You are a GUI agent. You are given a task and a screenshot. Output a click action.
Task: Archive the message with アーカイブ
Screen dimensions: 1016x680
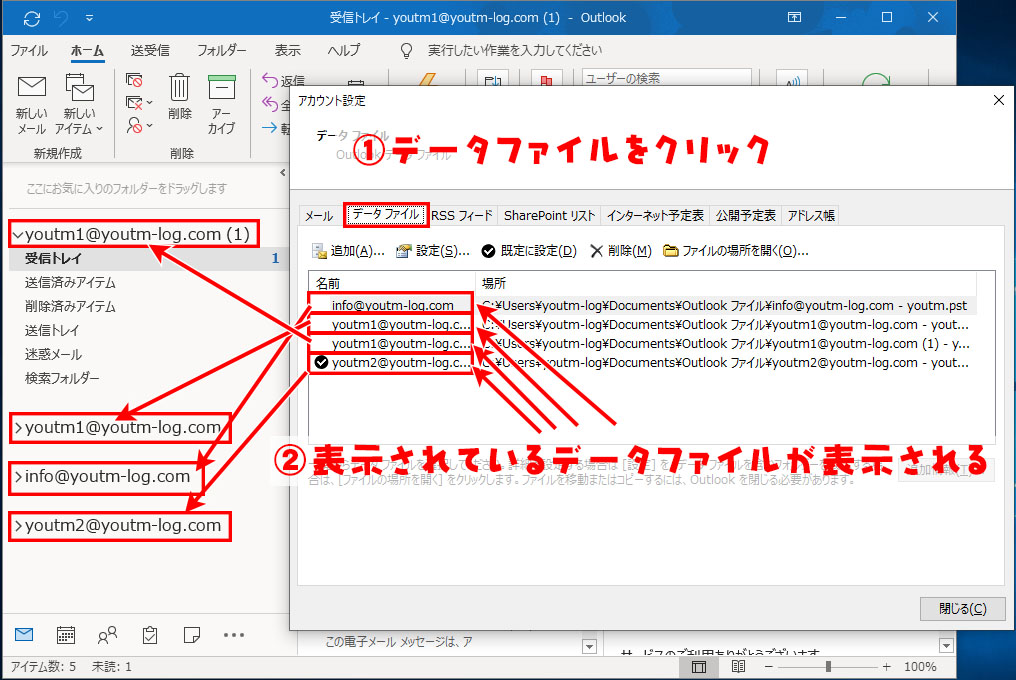click(221, 104)
